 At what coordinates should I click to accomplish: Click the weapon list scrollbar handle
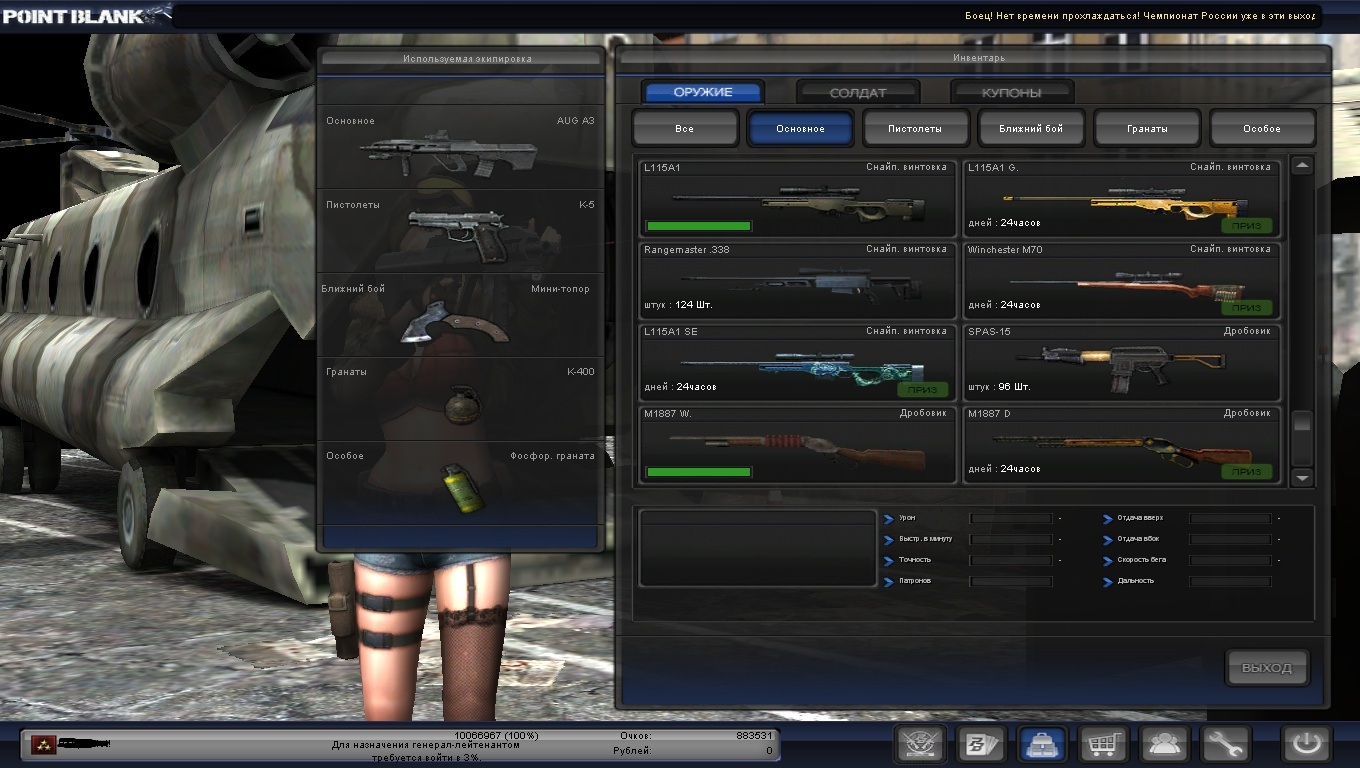1302,423
